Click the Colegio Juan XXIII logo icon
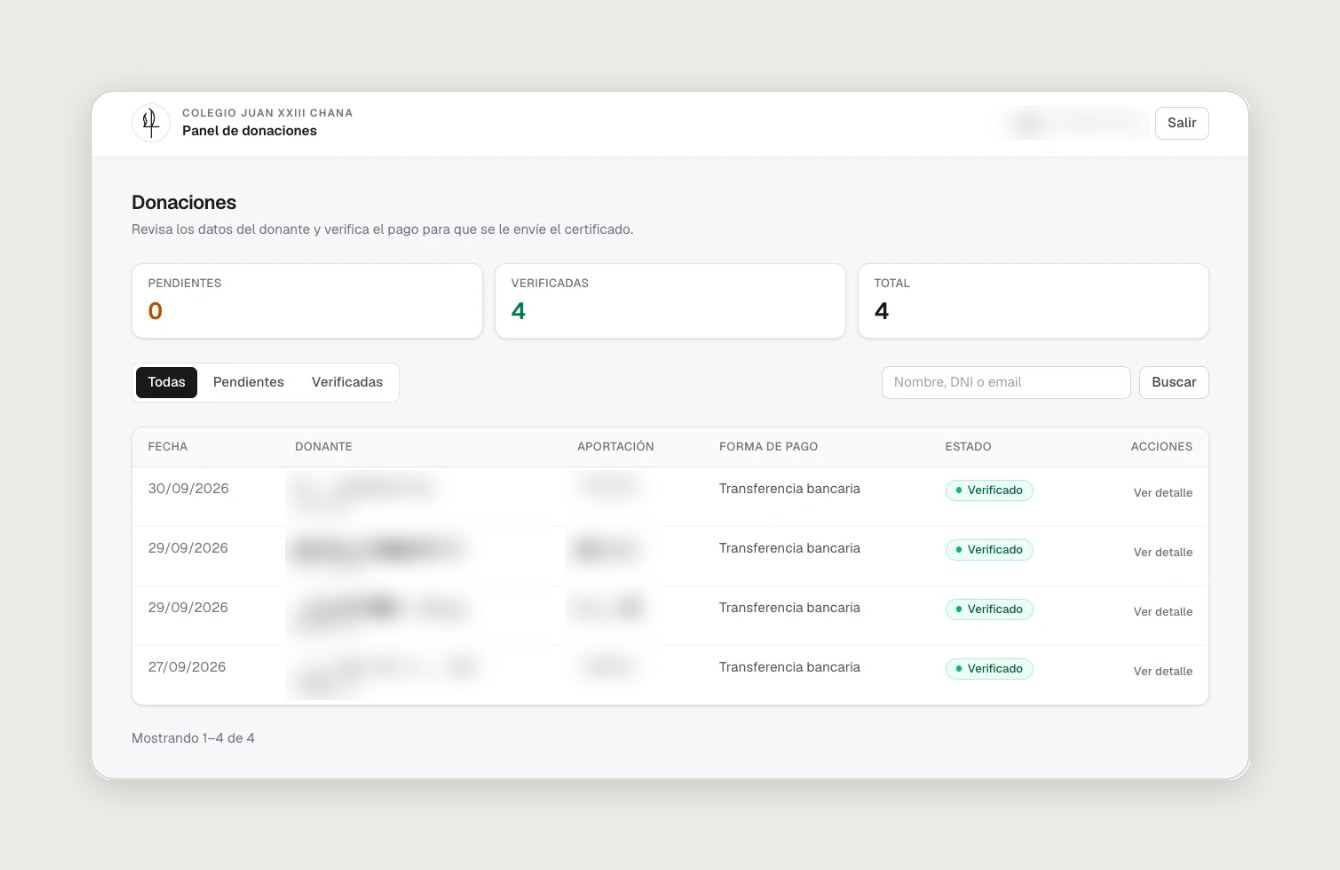This screenshot has width=1340, height=870. click(151, 123)
